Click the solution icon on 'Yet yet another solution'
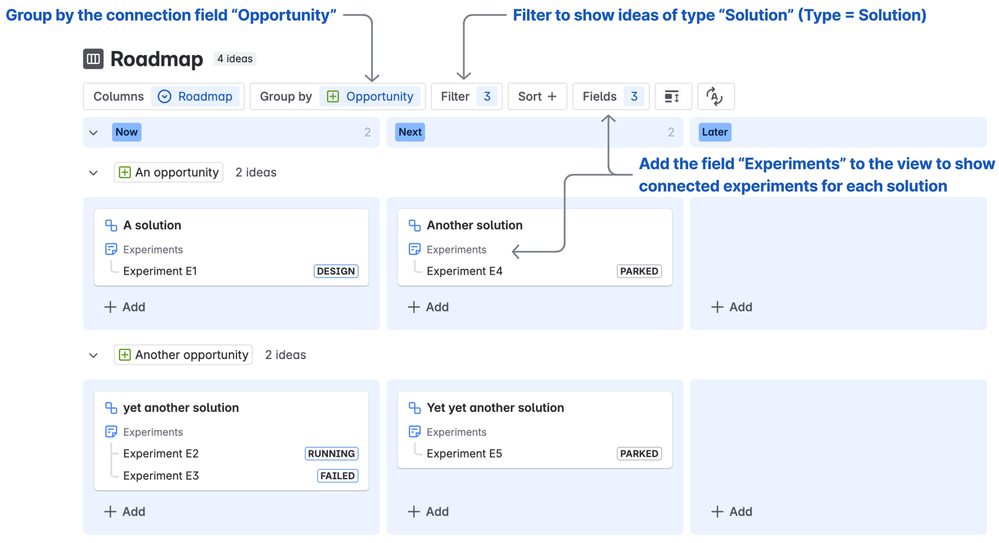This screenshot has width=999, height=543. click(x=414, y=408)
